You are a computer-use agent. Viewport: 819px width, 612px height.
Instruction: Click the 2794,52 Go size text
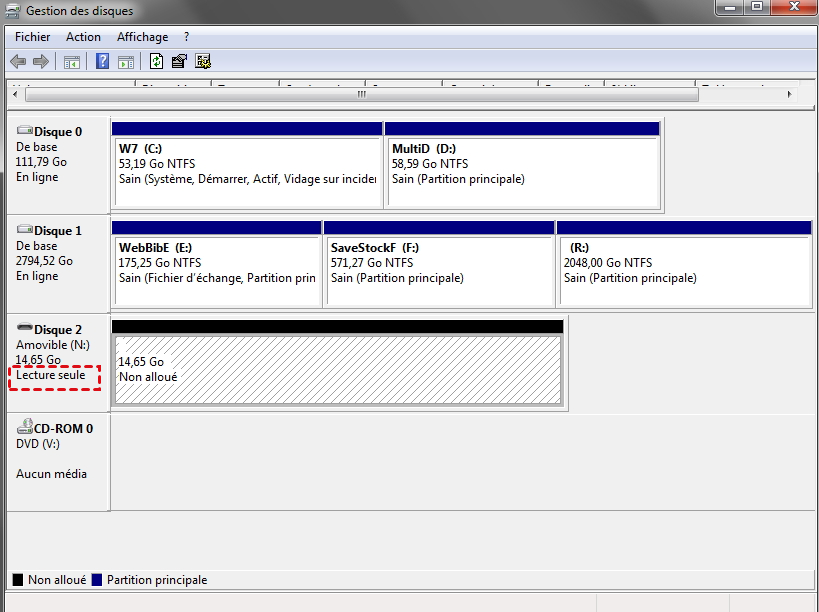(x=44, y=261)
